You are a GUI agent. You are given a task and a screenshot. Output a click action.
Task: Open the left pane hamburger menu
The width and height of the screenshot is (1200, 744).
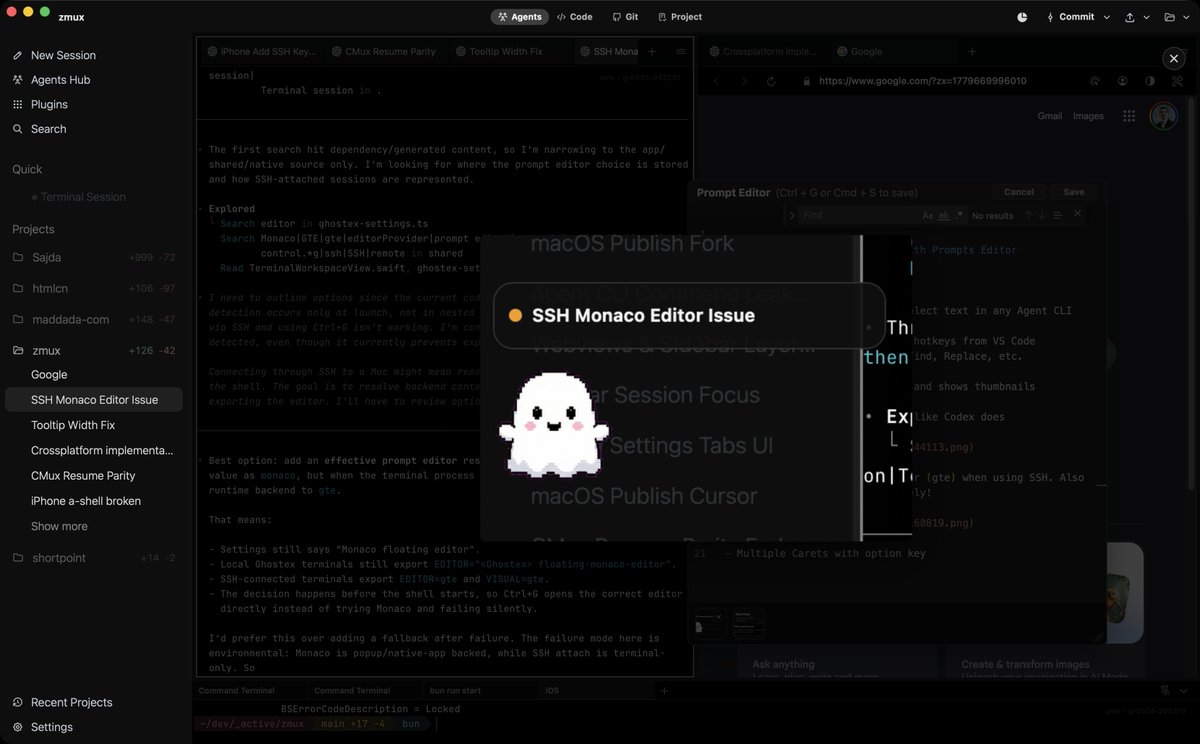(681, 51)
